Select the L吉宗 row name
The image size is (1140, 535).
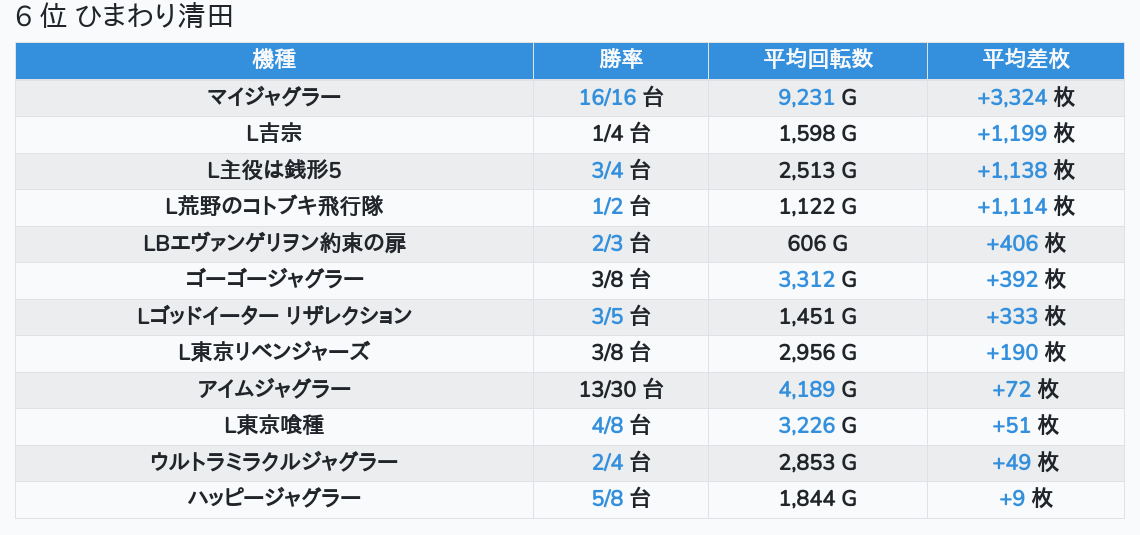(x=274, y=133)
